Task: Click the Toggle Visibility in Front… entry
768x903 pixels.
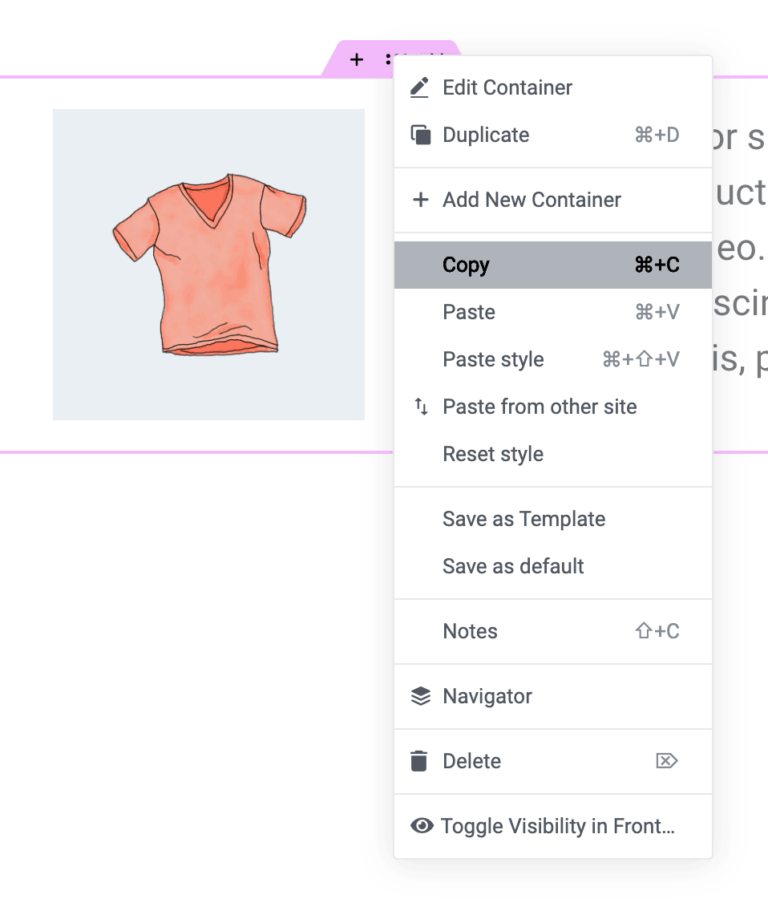Action: click(558, 826)
